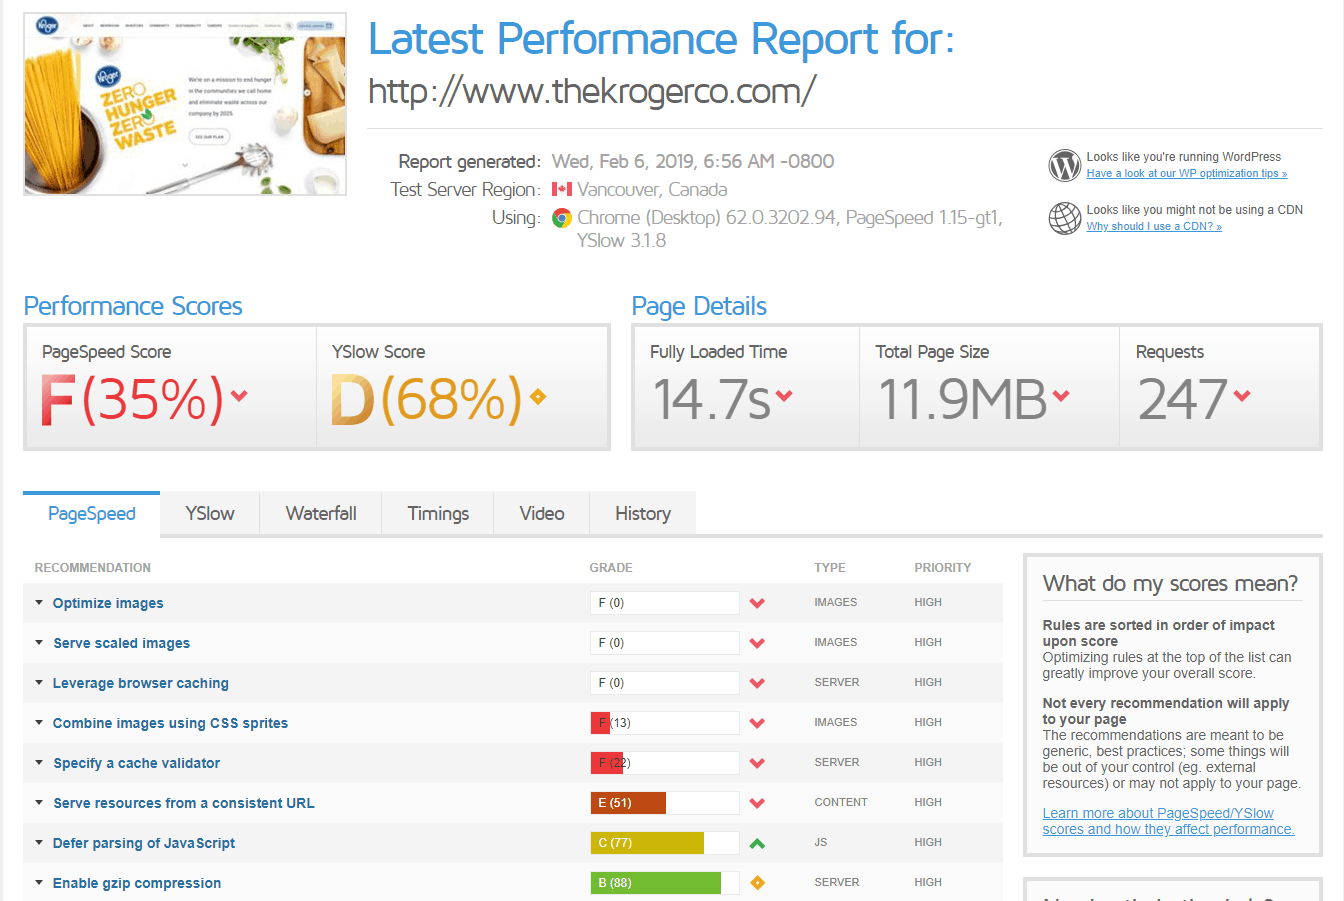The image size is (1344, 901).
Task: Click the F (22) cache validator grade bar
Action: [665, 763]
